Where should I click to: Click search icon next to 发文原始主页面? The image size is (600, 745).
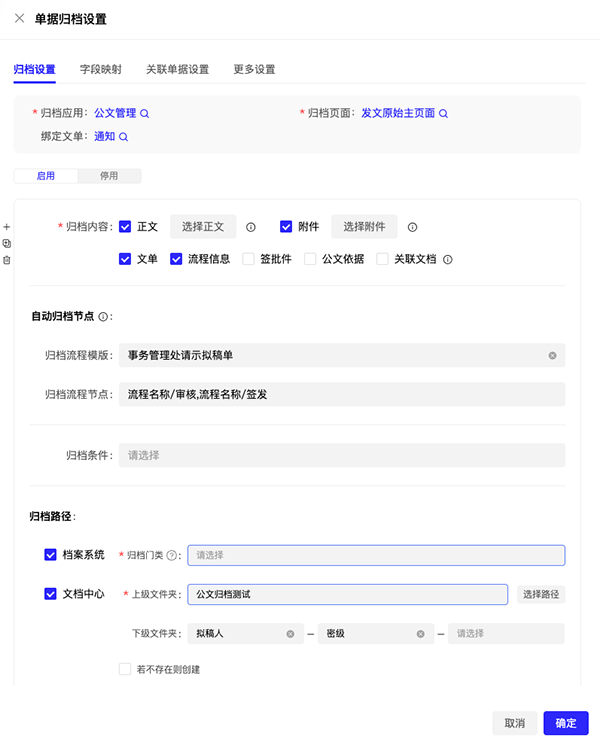(x=444, y=114)
